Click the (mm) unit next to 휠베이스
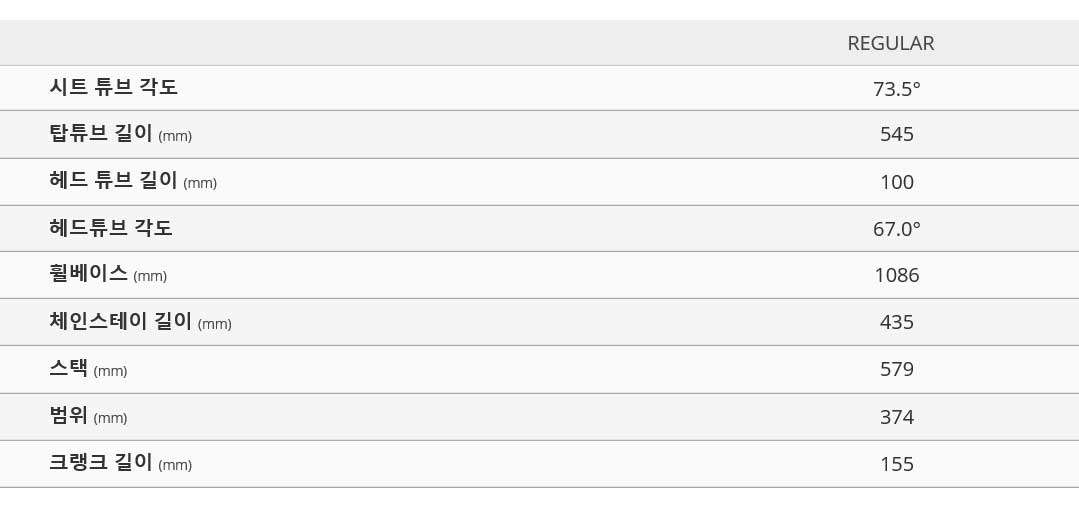Viewport: 1079px width, 516px height. (x=150, y=277)
